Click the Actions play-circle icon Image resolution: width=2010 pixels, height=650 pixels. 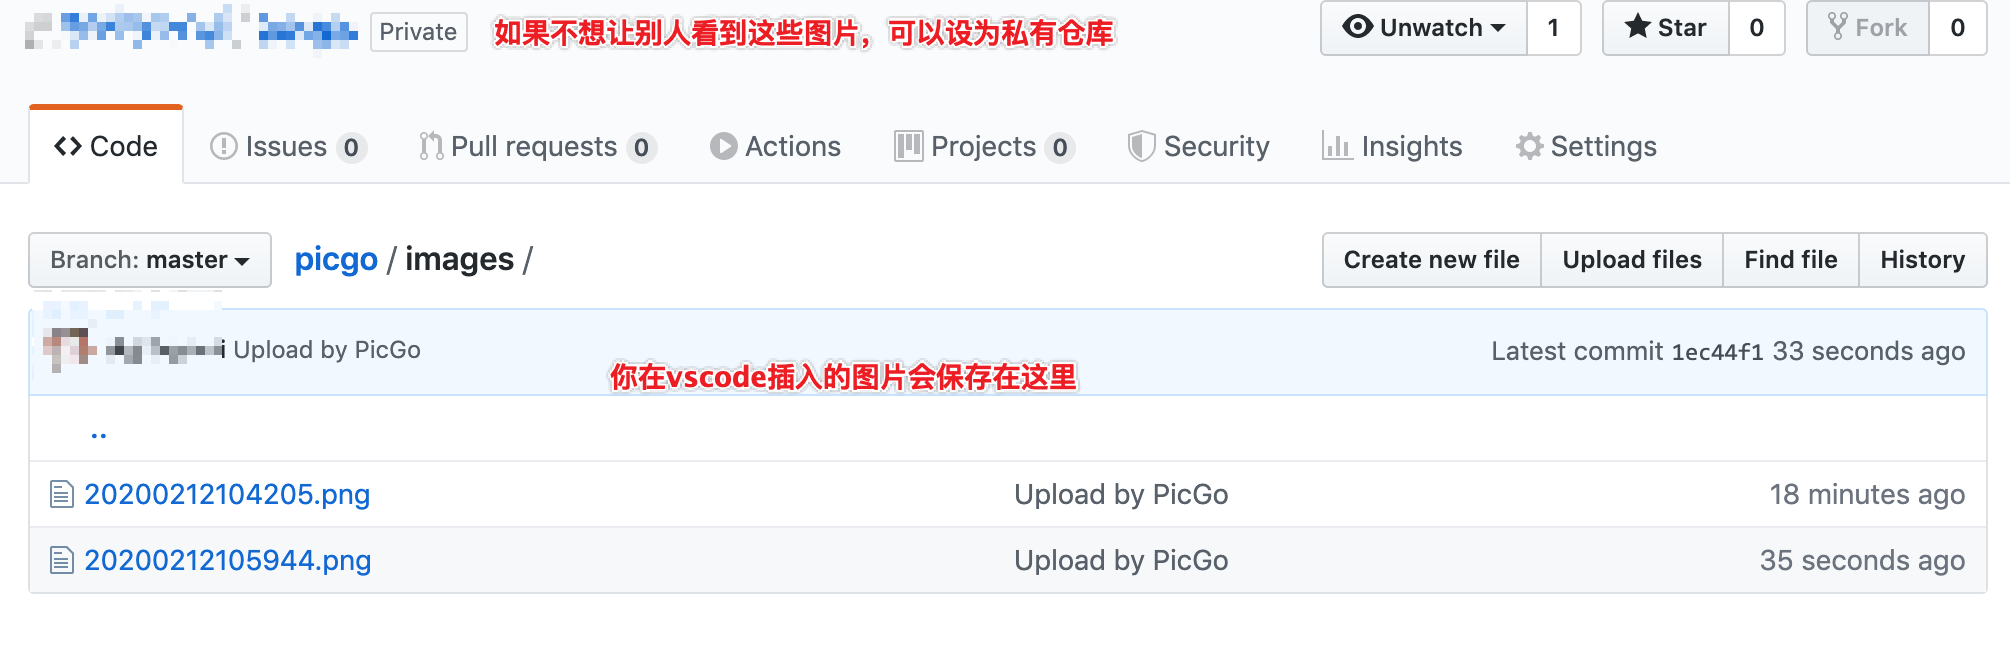tap(723, 146)
